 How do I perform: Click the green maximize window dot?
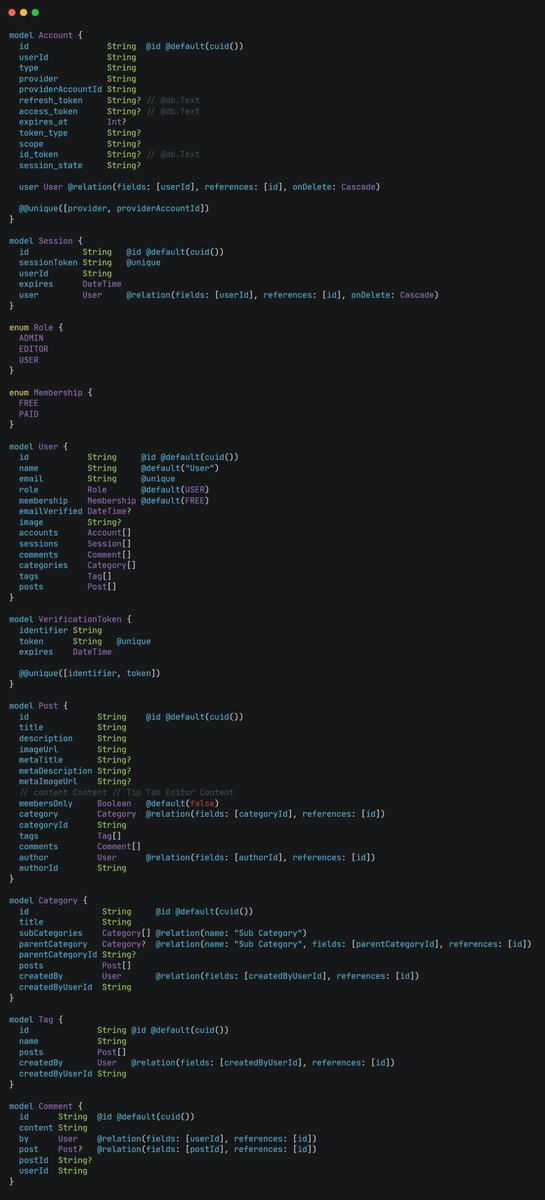coord(35,12)
